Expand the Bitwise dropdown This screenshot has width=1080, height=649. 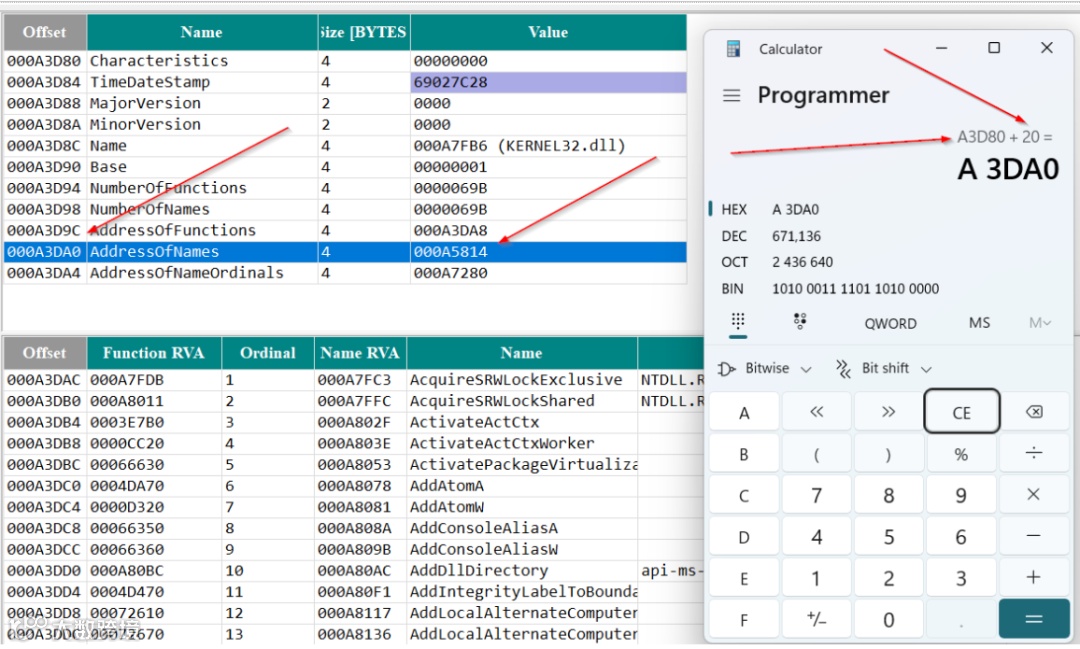[765, 369]
